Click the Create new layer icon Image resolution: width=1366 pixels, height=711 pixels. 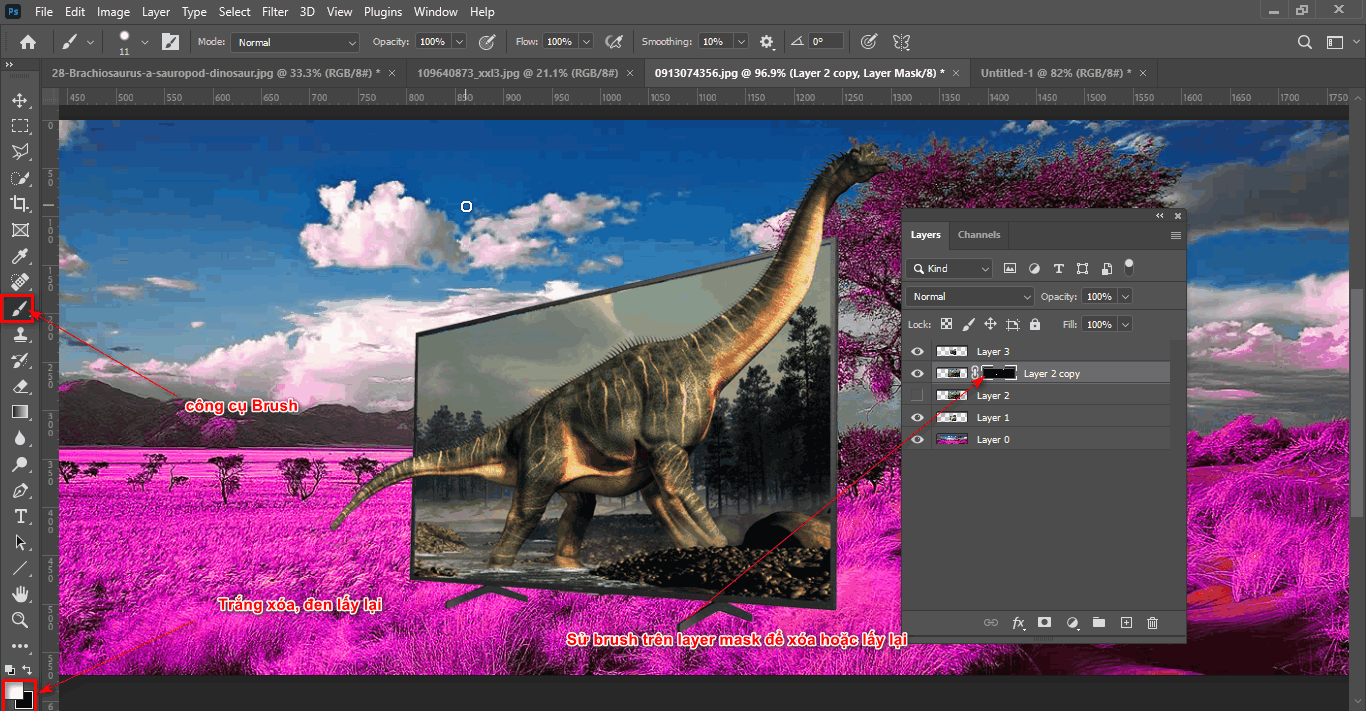pyautogui.click(x=1125, y=623)
